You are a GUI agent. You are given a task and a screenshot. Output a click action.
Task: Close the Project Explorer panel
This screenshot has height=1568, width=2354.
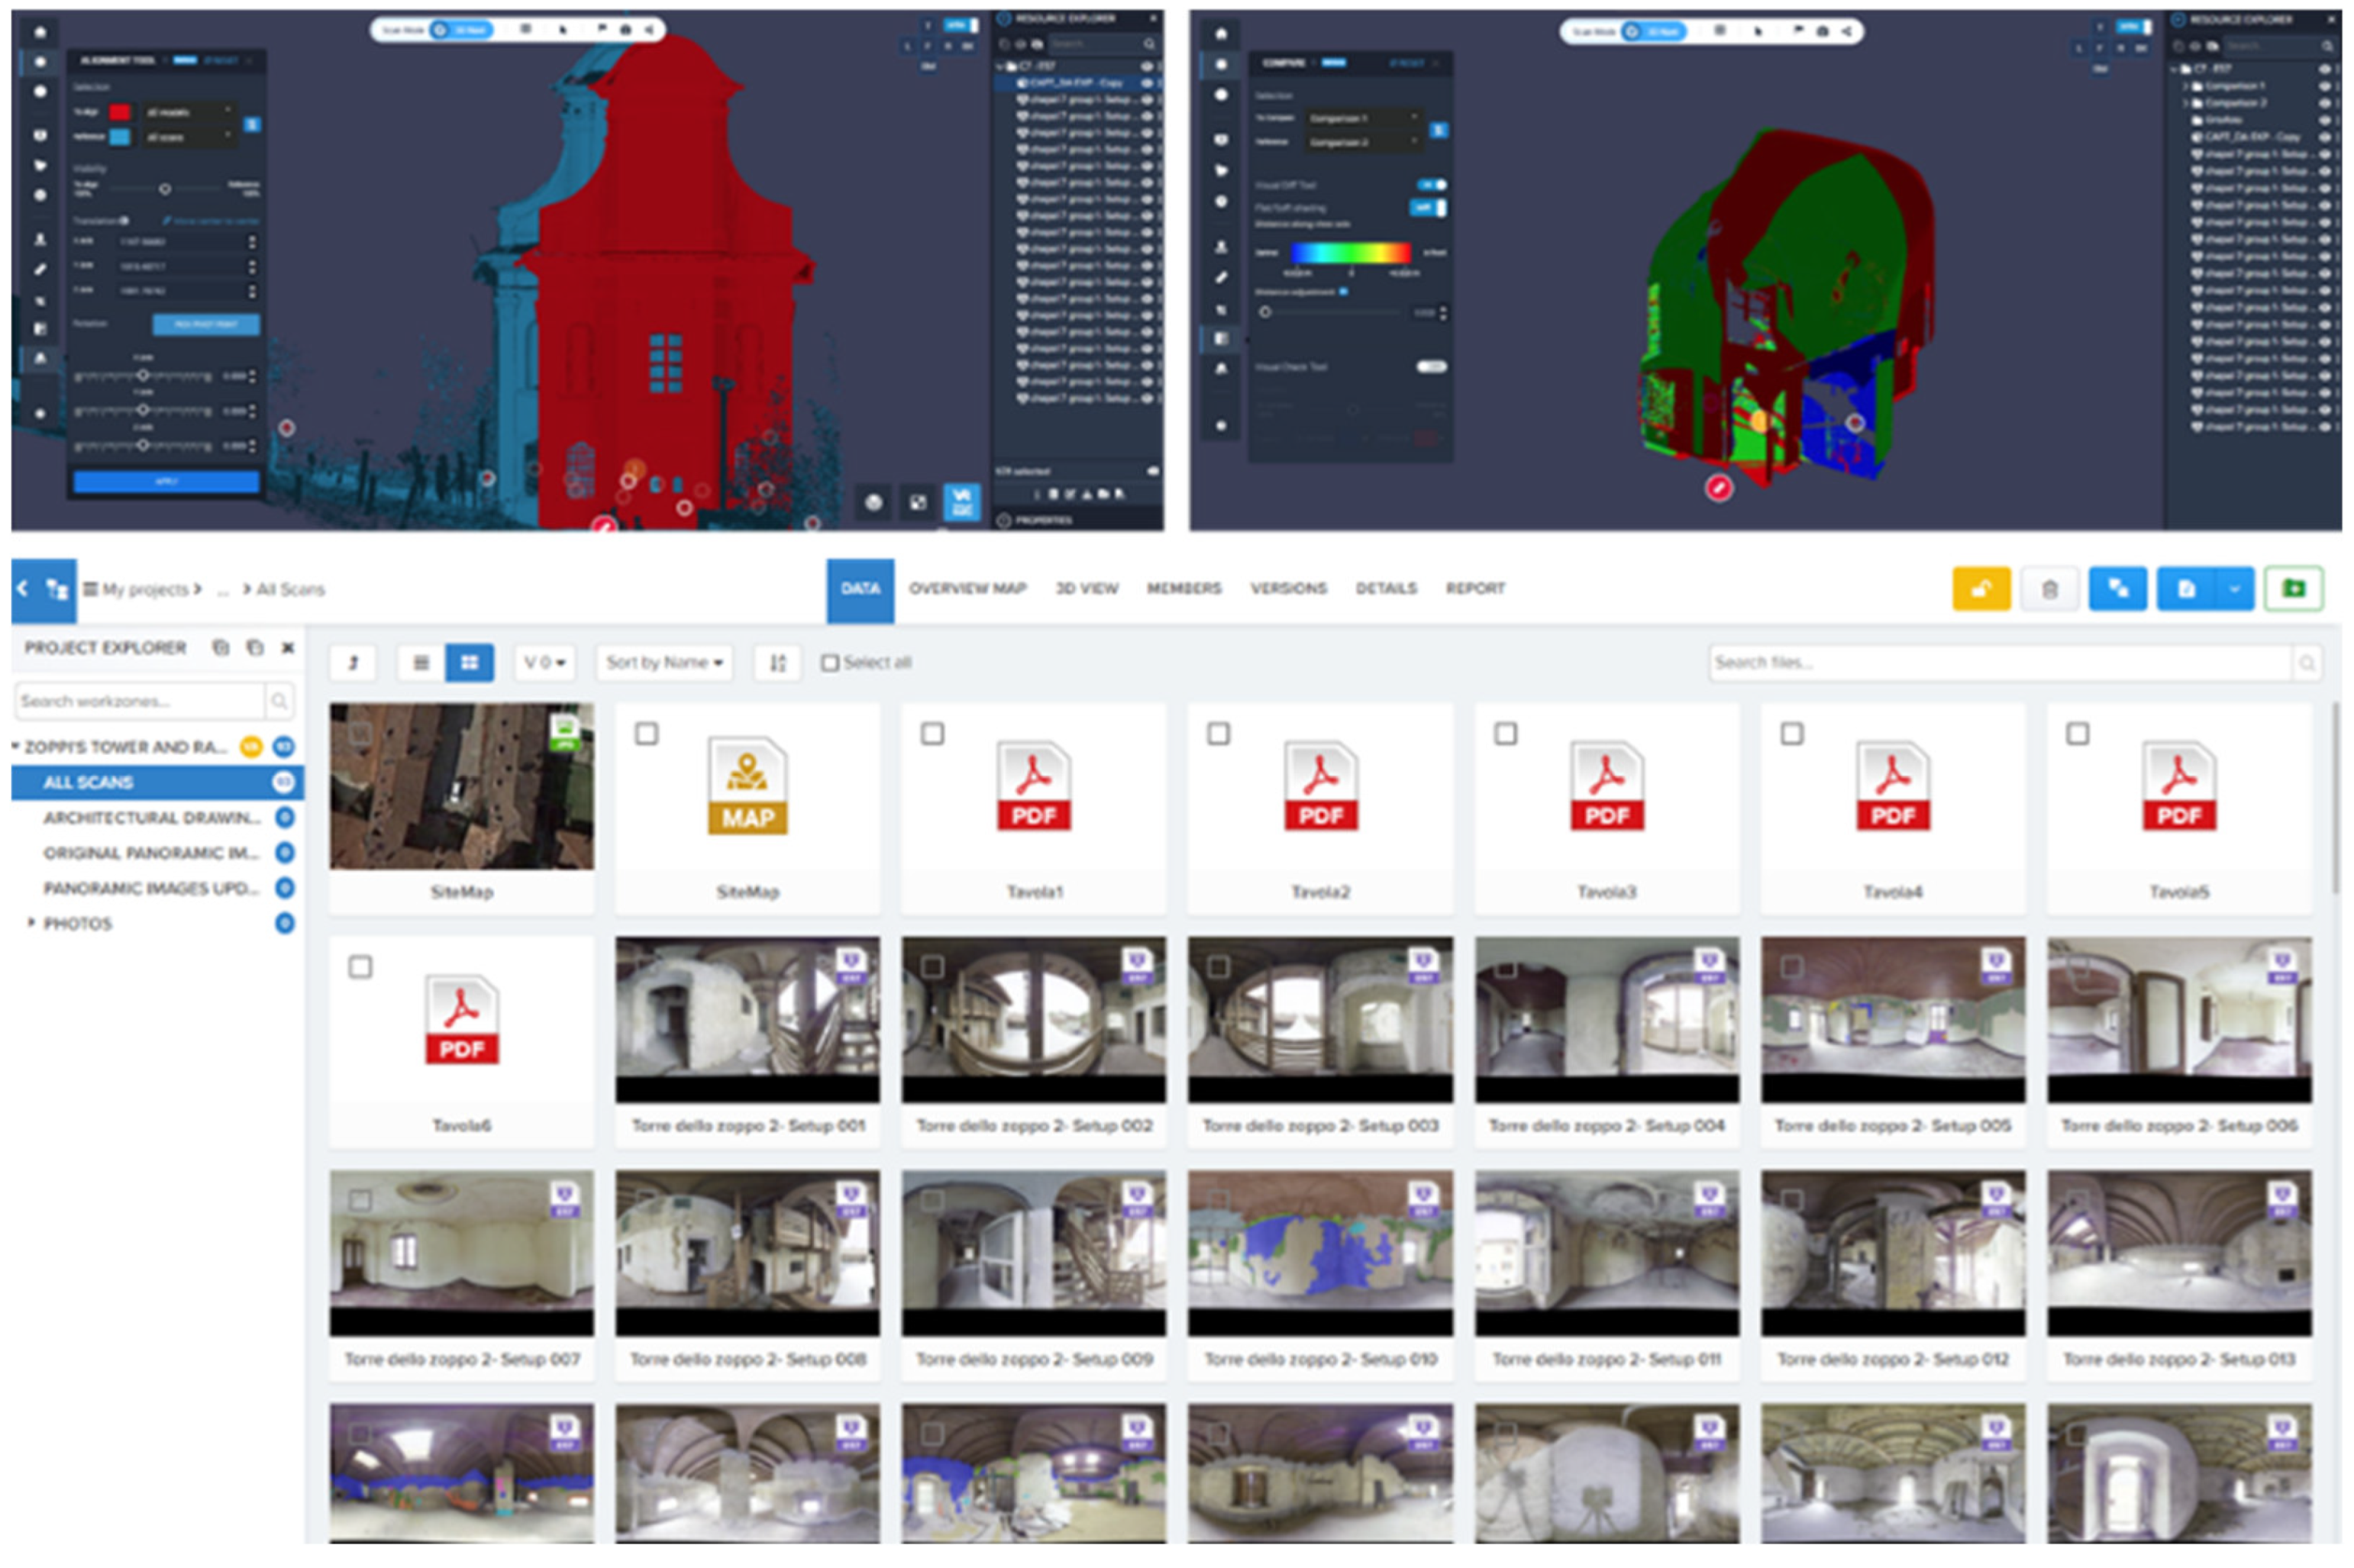[x=288, y=648]
